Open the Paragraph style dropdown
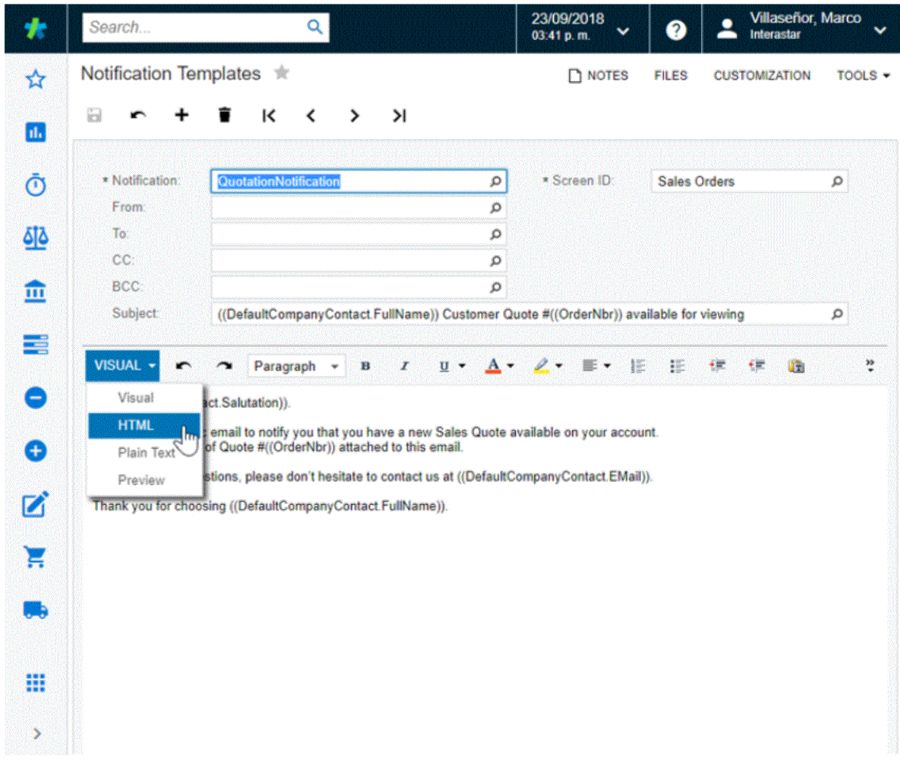 coord(296,366)
